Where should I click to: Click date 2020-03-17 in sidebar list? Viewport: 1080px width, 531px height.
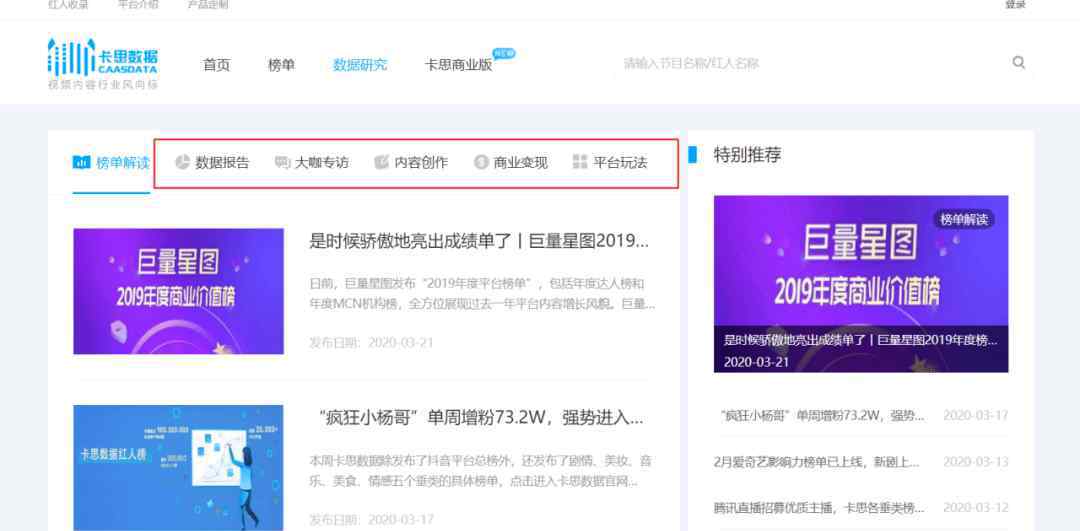[976, 415]
